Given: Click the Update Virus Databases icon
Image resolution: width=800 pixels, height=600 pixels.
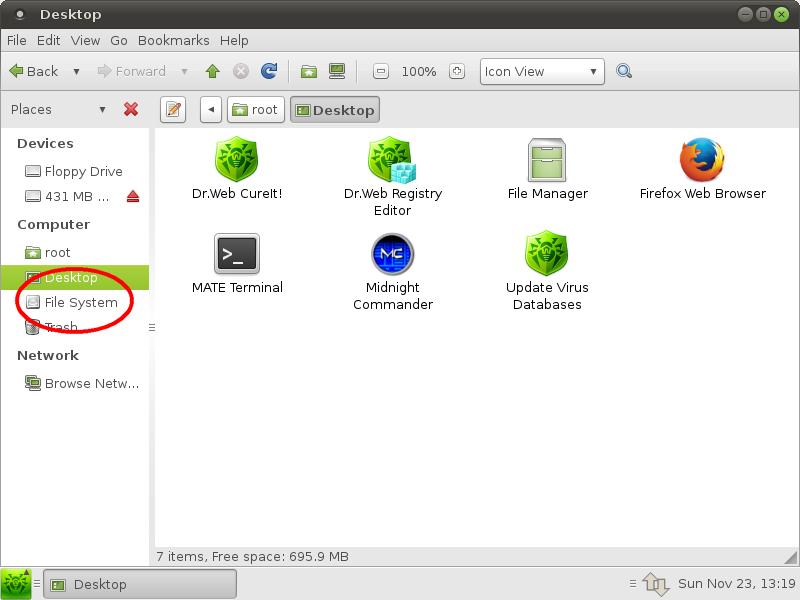Looking at the screenshot, I should pyautogui.click(x=547, y=270).
